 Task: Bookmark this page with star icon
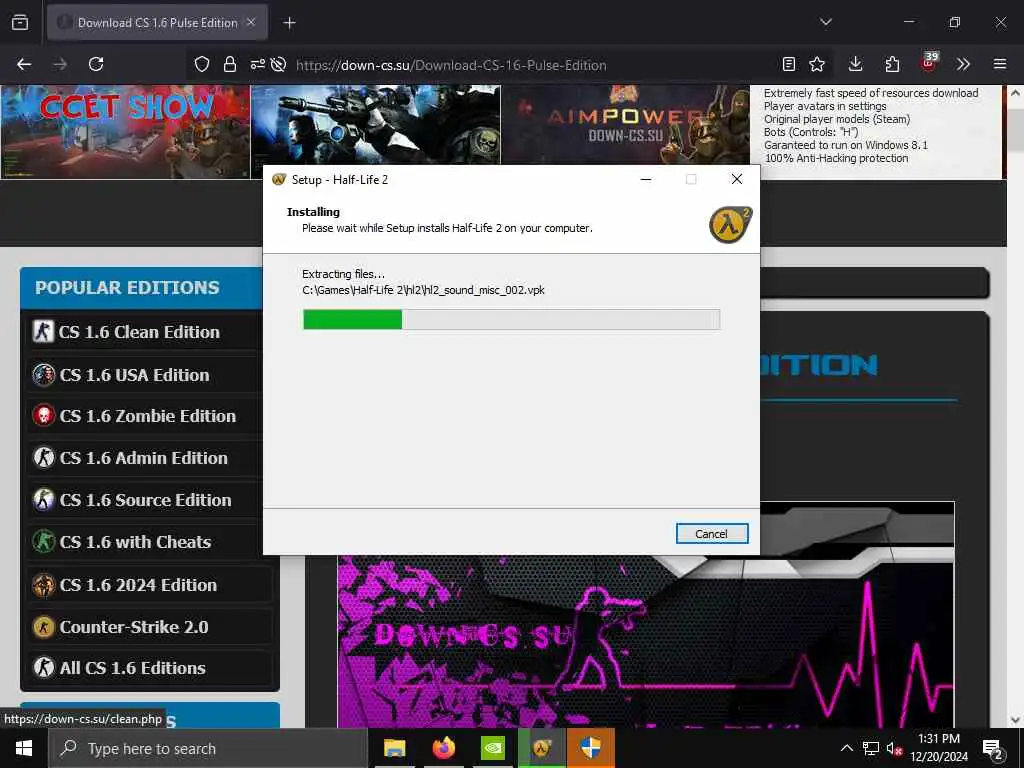click(x=817, y=64)
